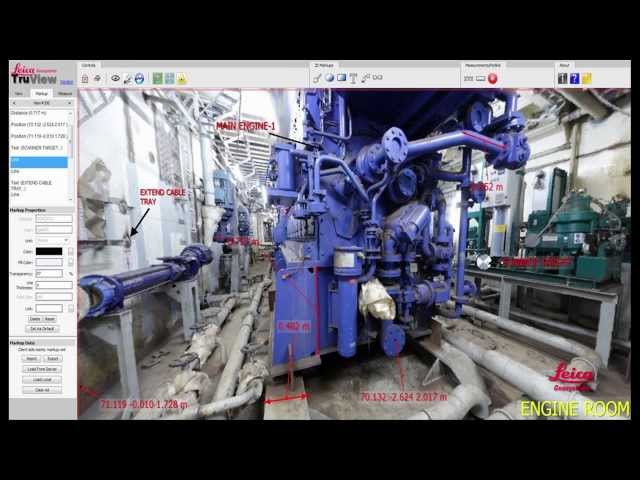Viewport: 640px width, 480px height.
Task: Click the blue globe icon
Action: pos(140,78)
